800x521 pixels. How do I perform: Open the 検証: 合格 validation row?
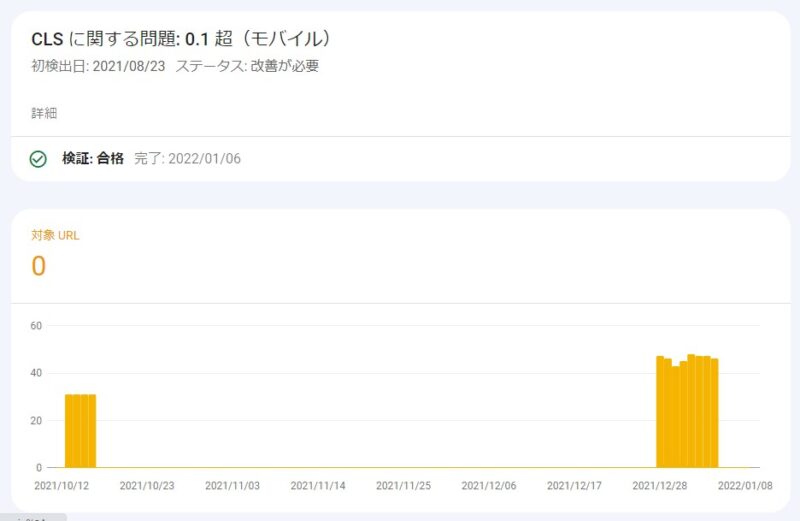pyautogui.click(x=93, y=158)
